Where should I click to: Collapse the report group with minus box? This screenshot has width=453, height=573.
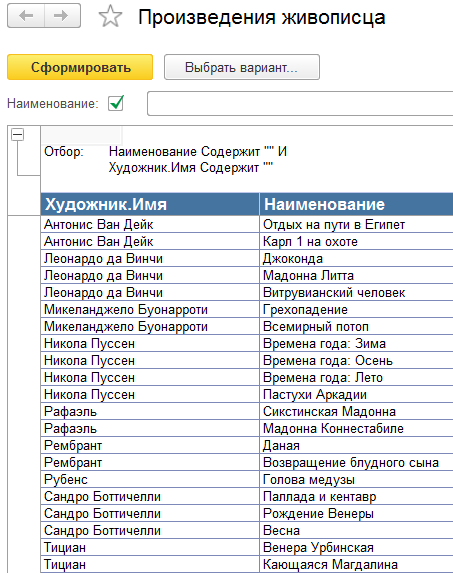click(17, 134)
